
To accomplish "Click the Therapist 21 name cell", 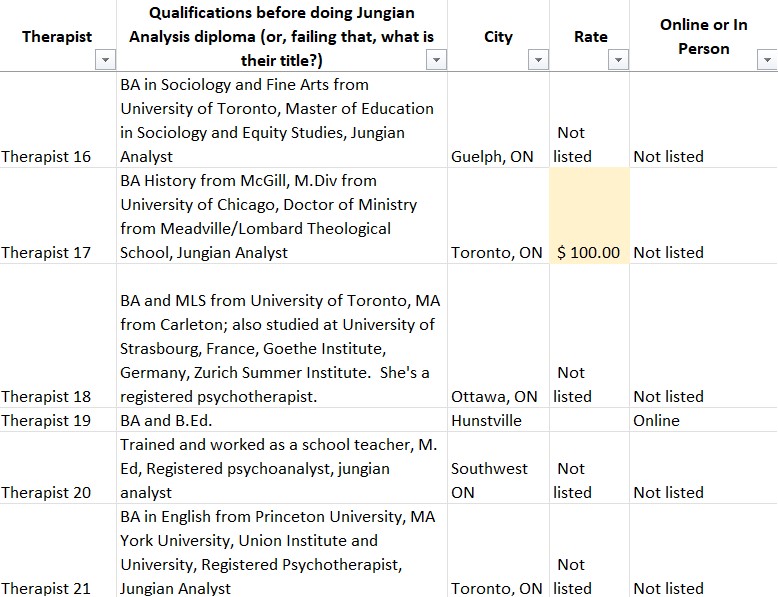I will coord(46,588).
